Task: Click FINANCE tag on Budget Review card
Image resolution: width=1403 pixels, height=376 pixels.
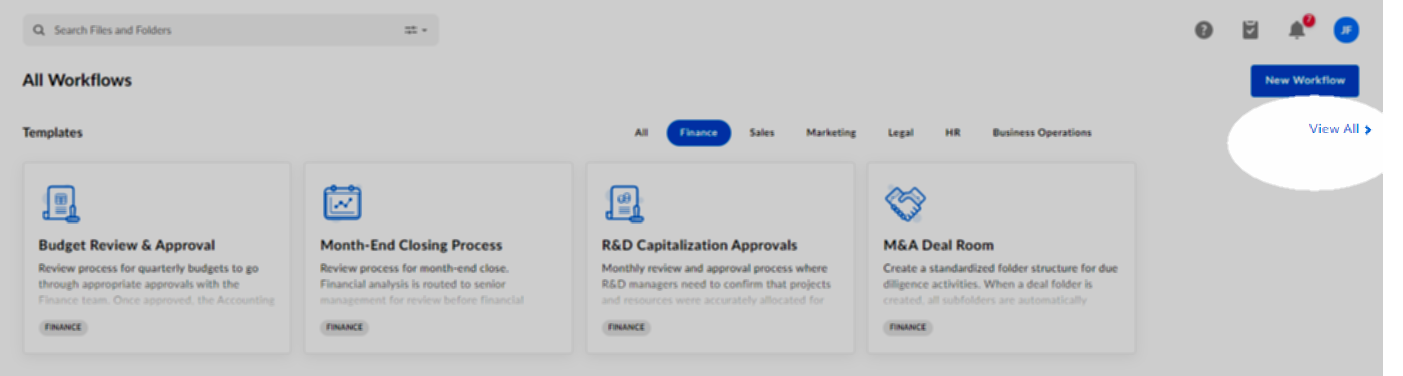Action: pyautogui.click(x=64, y=327)
